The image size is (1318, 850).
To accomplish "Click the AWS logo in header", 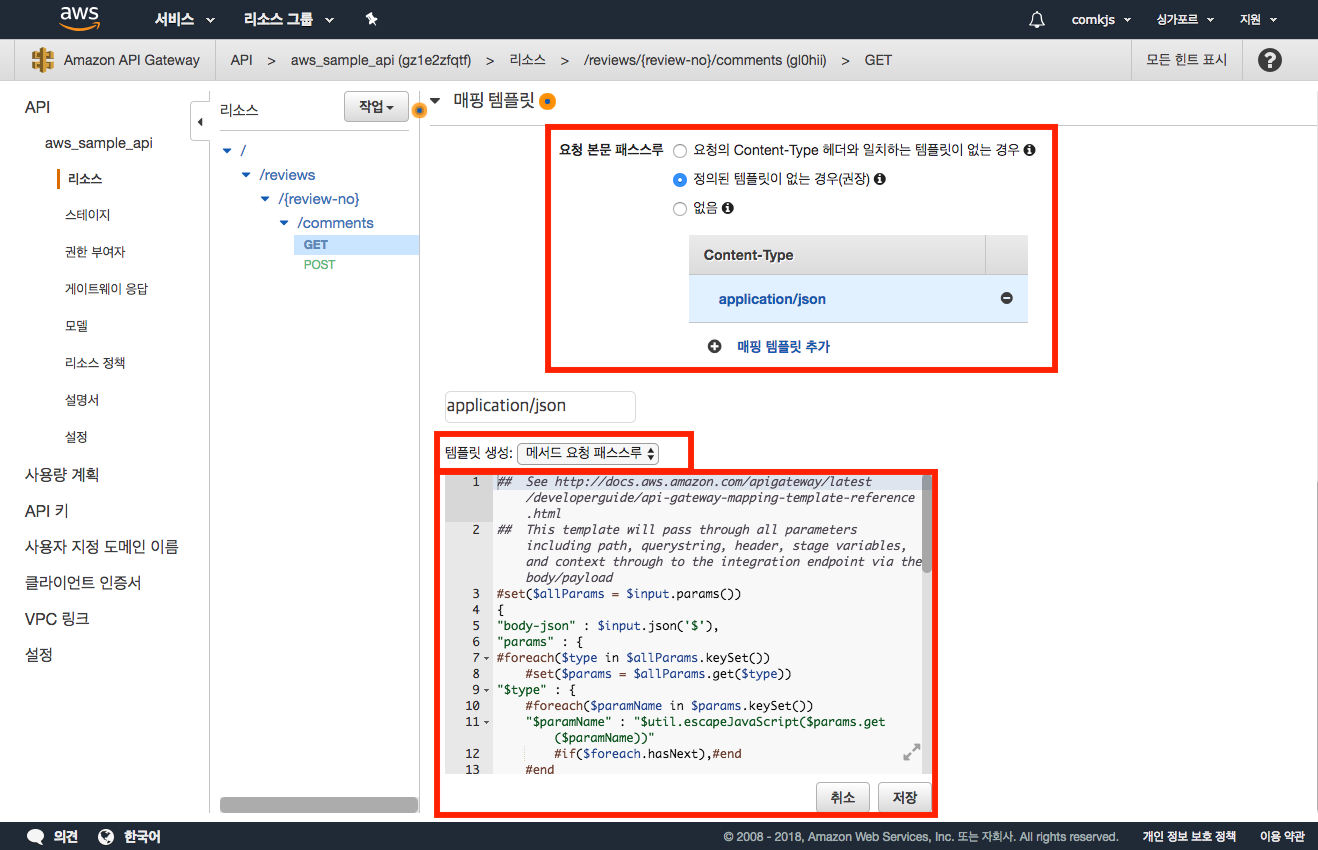I will pos(79,19).
